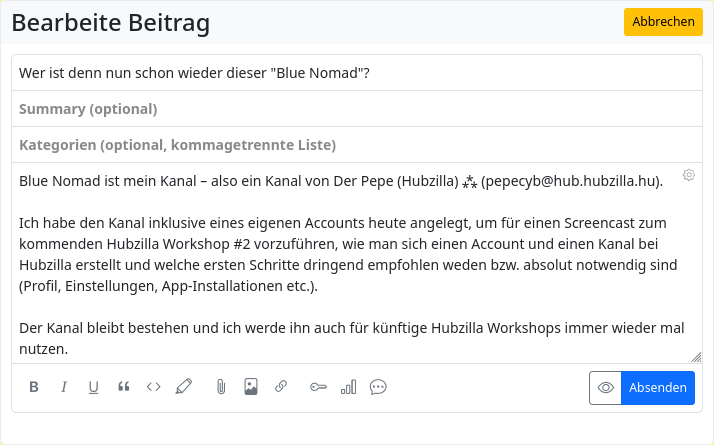Add a poll using bar-chart icon
The image size is (714, 445).
[348, 387]
